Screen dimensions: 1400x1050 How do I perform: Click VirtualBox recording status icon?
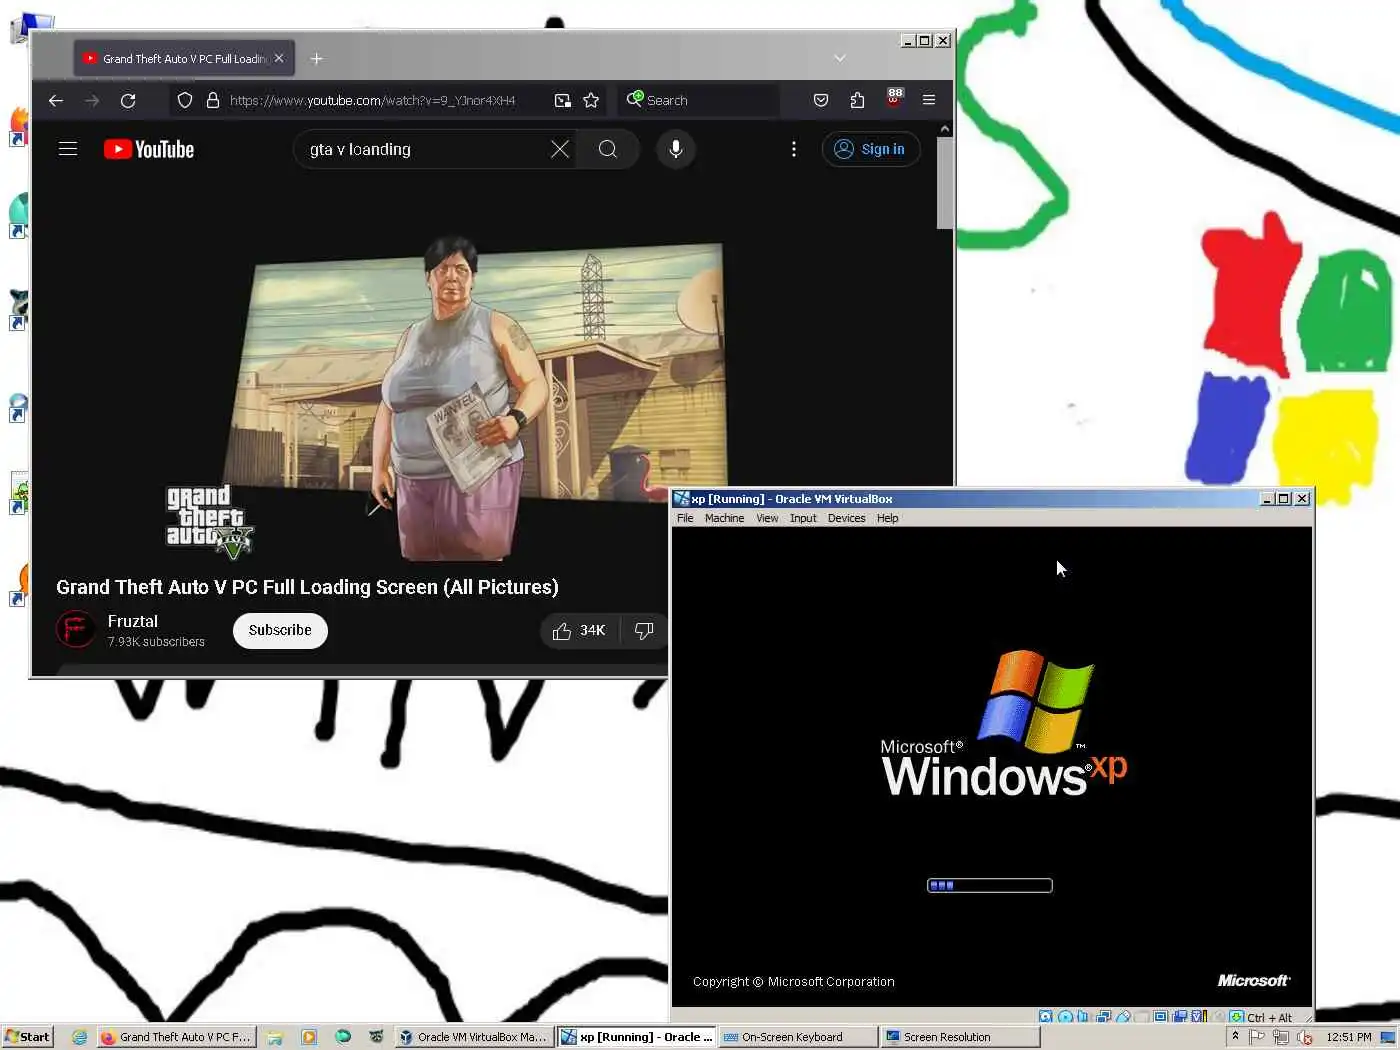point(1180,1017)
